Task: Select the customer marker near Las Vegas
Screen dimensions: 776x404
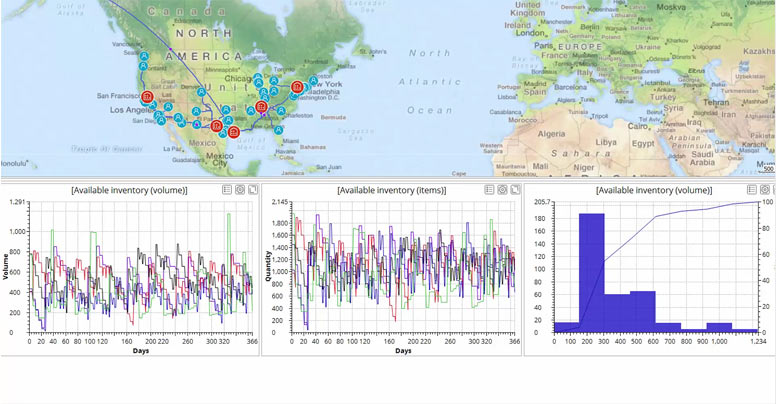Action: [x=168, y=106]
